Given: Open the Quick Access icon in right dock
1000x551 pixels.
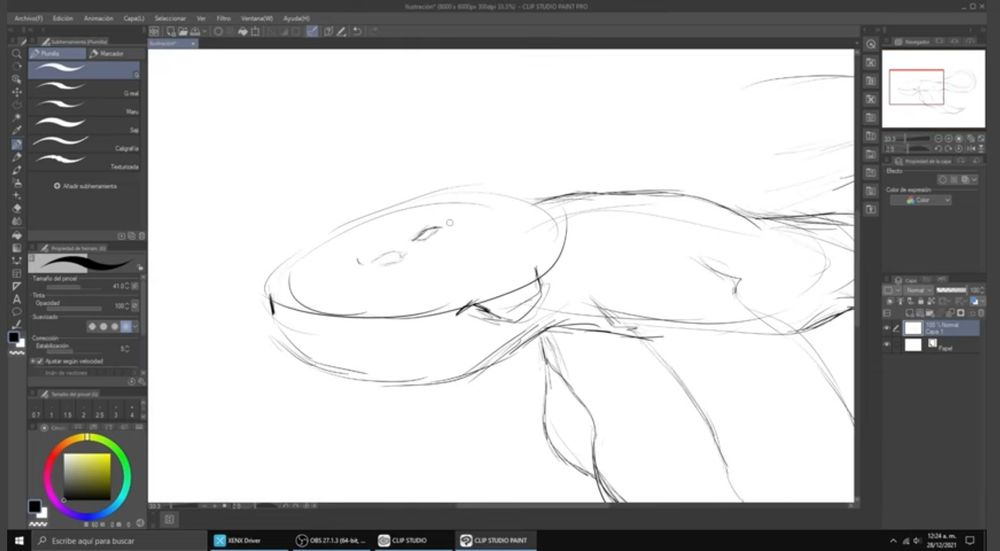Looking at the screenshot, I should [x=871, y=44].
